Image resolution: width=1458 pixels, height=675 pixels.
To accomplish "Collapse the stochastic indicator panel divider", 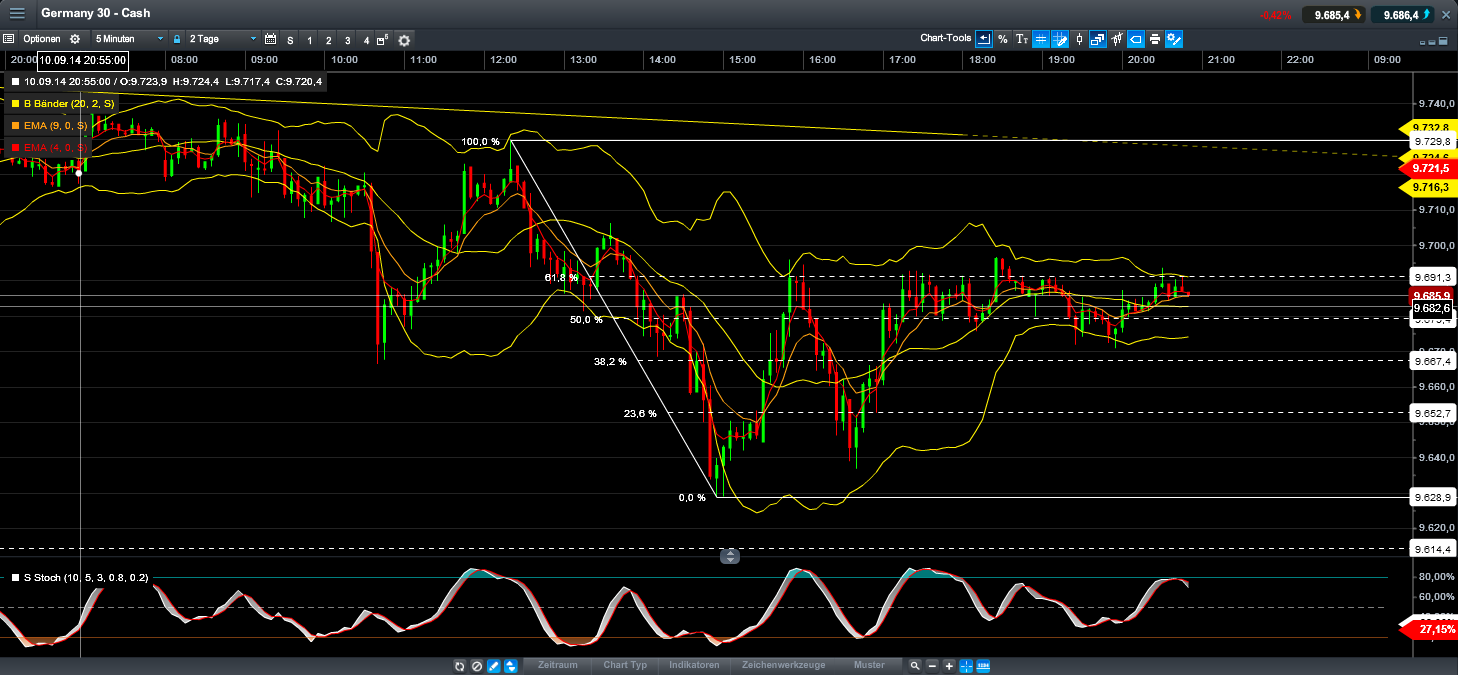I will 730,556.
